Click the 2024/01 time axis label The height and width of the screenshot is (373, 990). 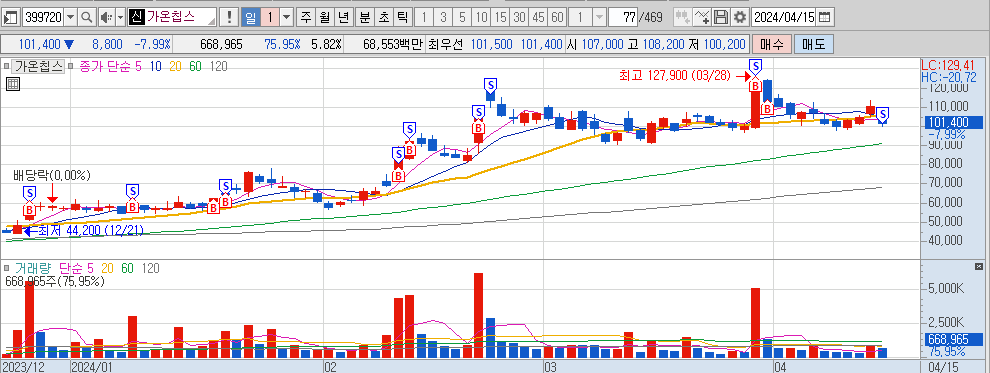tap(92, 367)
